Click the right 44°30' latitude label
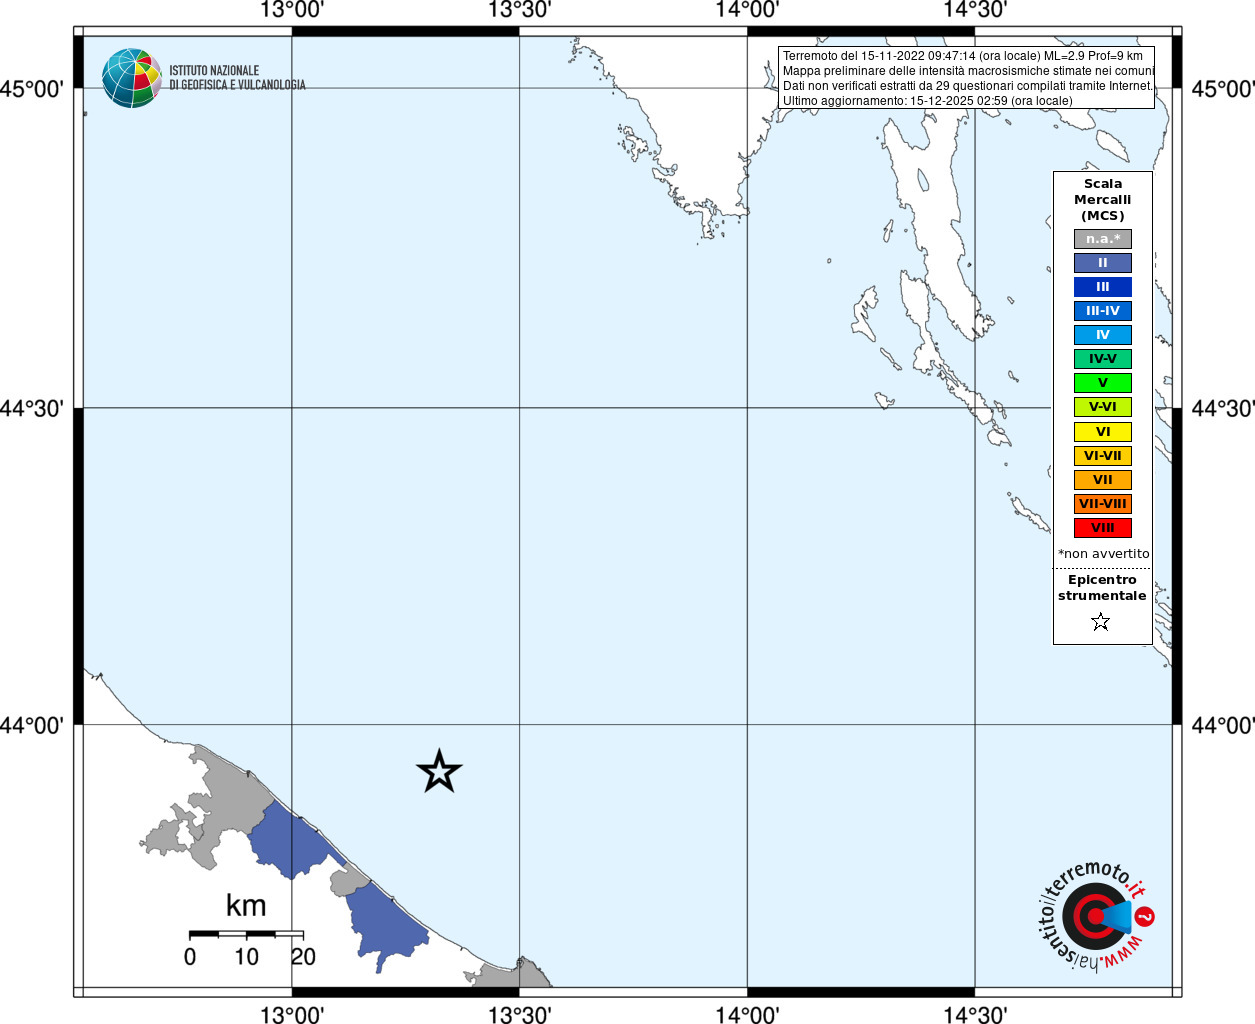The image size is (1255, 1024). pyautogui.click(x=1222, y=408)
